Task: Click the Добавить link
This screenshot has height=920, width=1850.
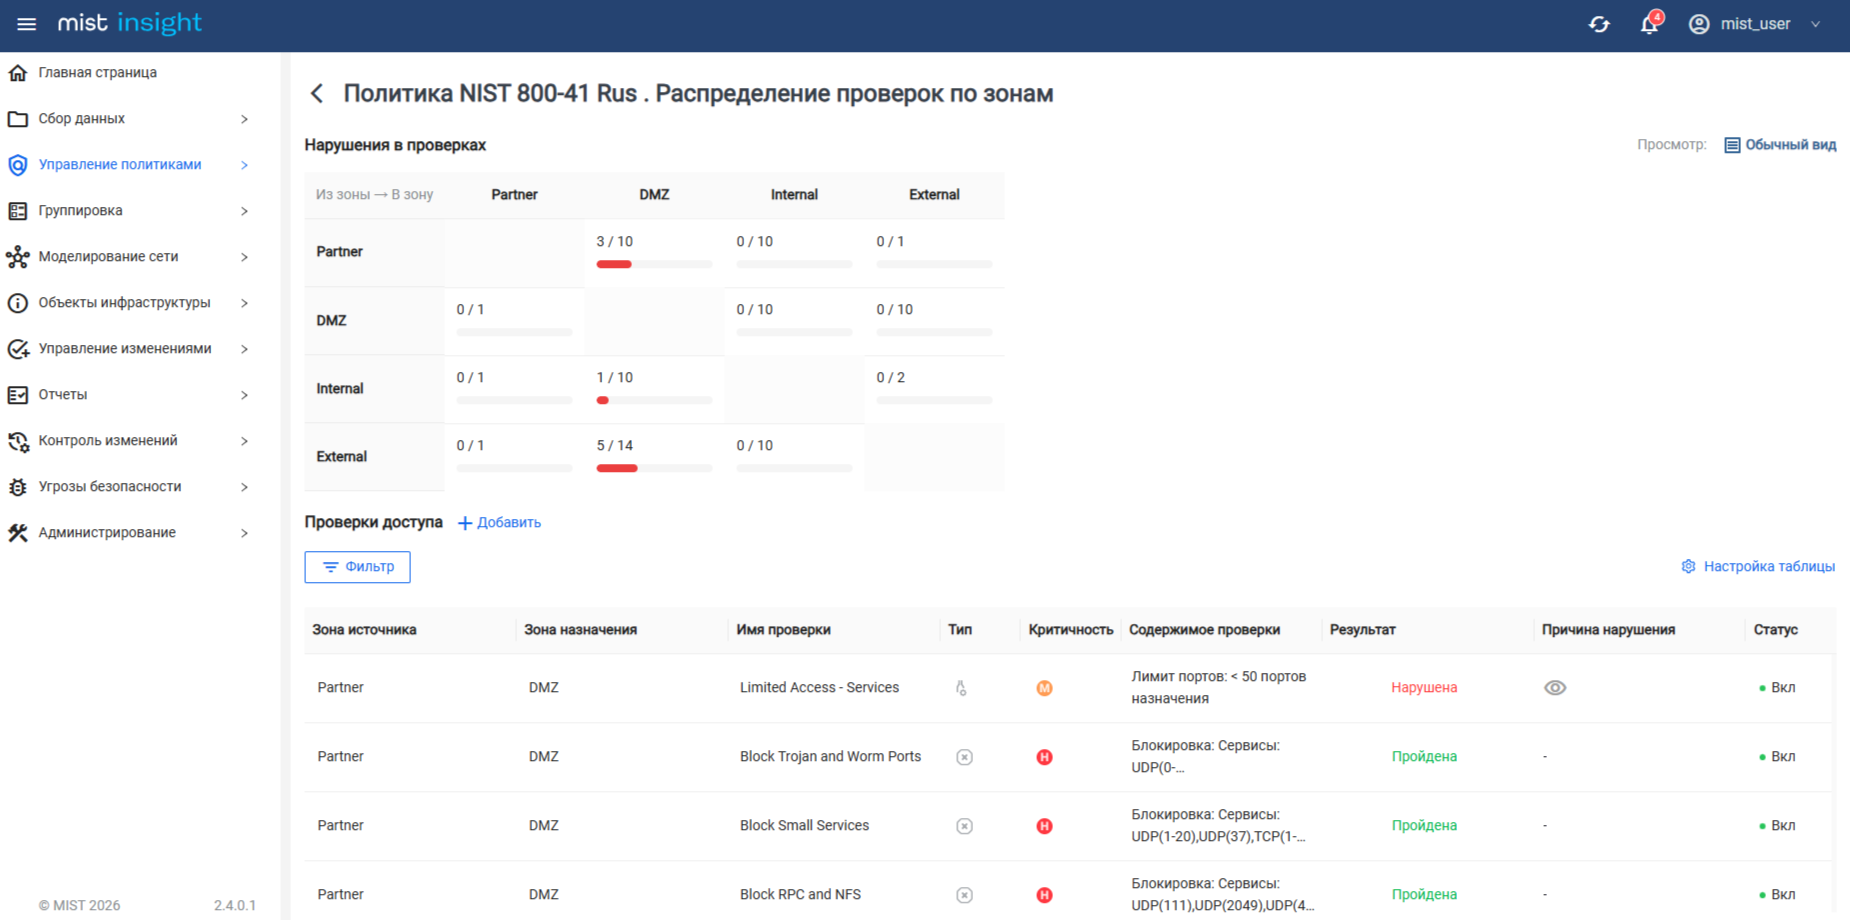Action: pos(508,523)
